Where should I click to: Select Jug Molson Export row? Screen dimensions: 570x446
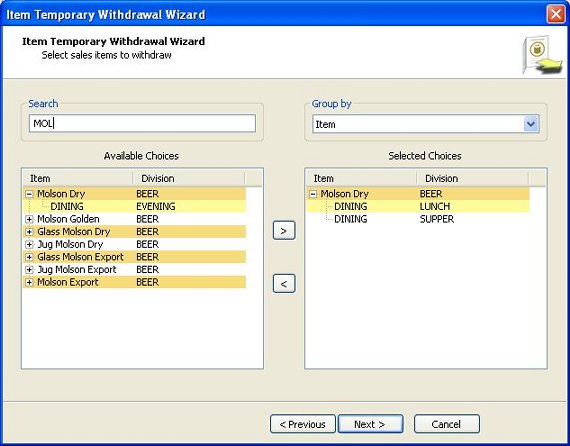pyautogui.click(x=135, y=270)
